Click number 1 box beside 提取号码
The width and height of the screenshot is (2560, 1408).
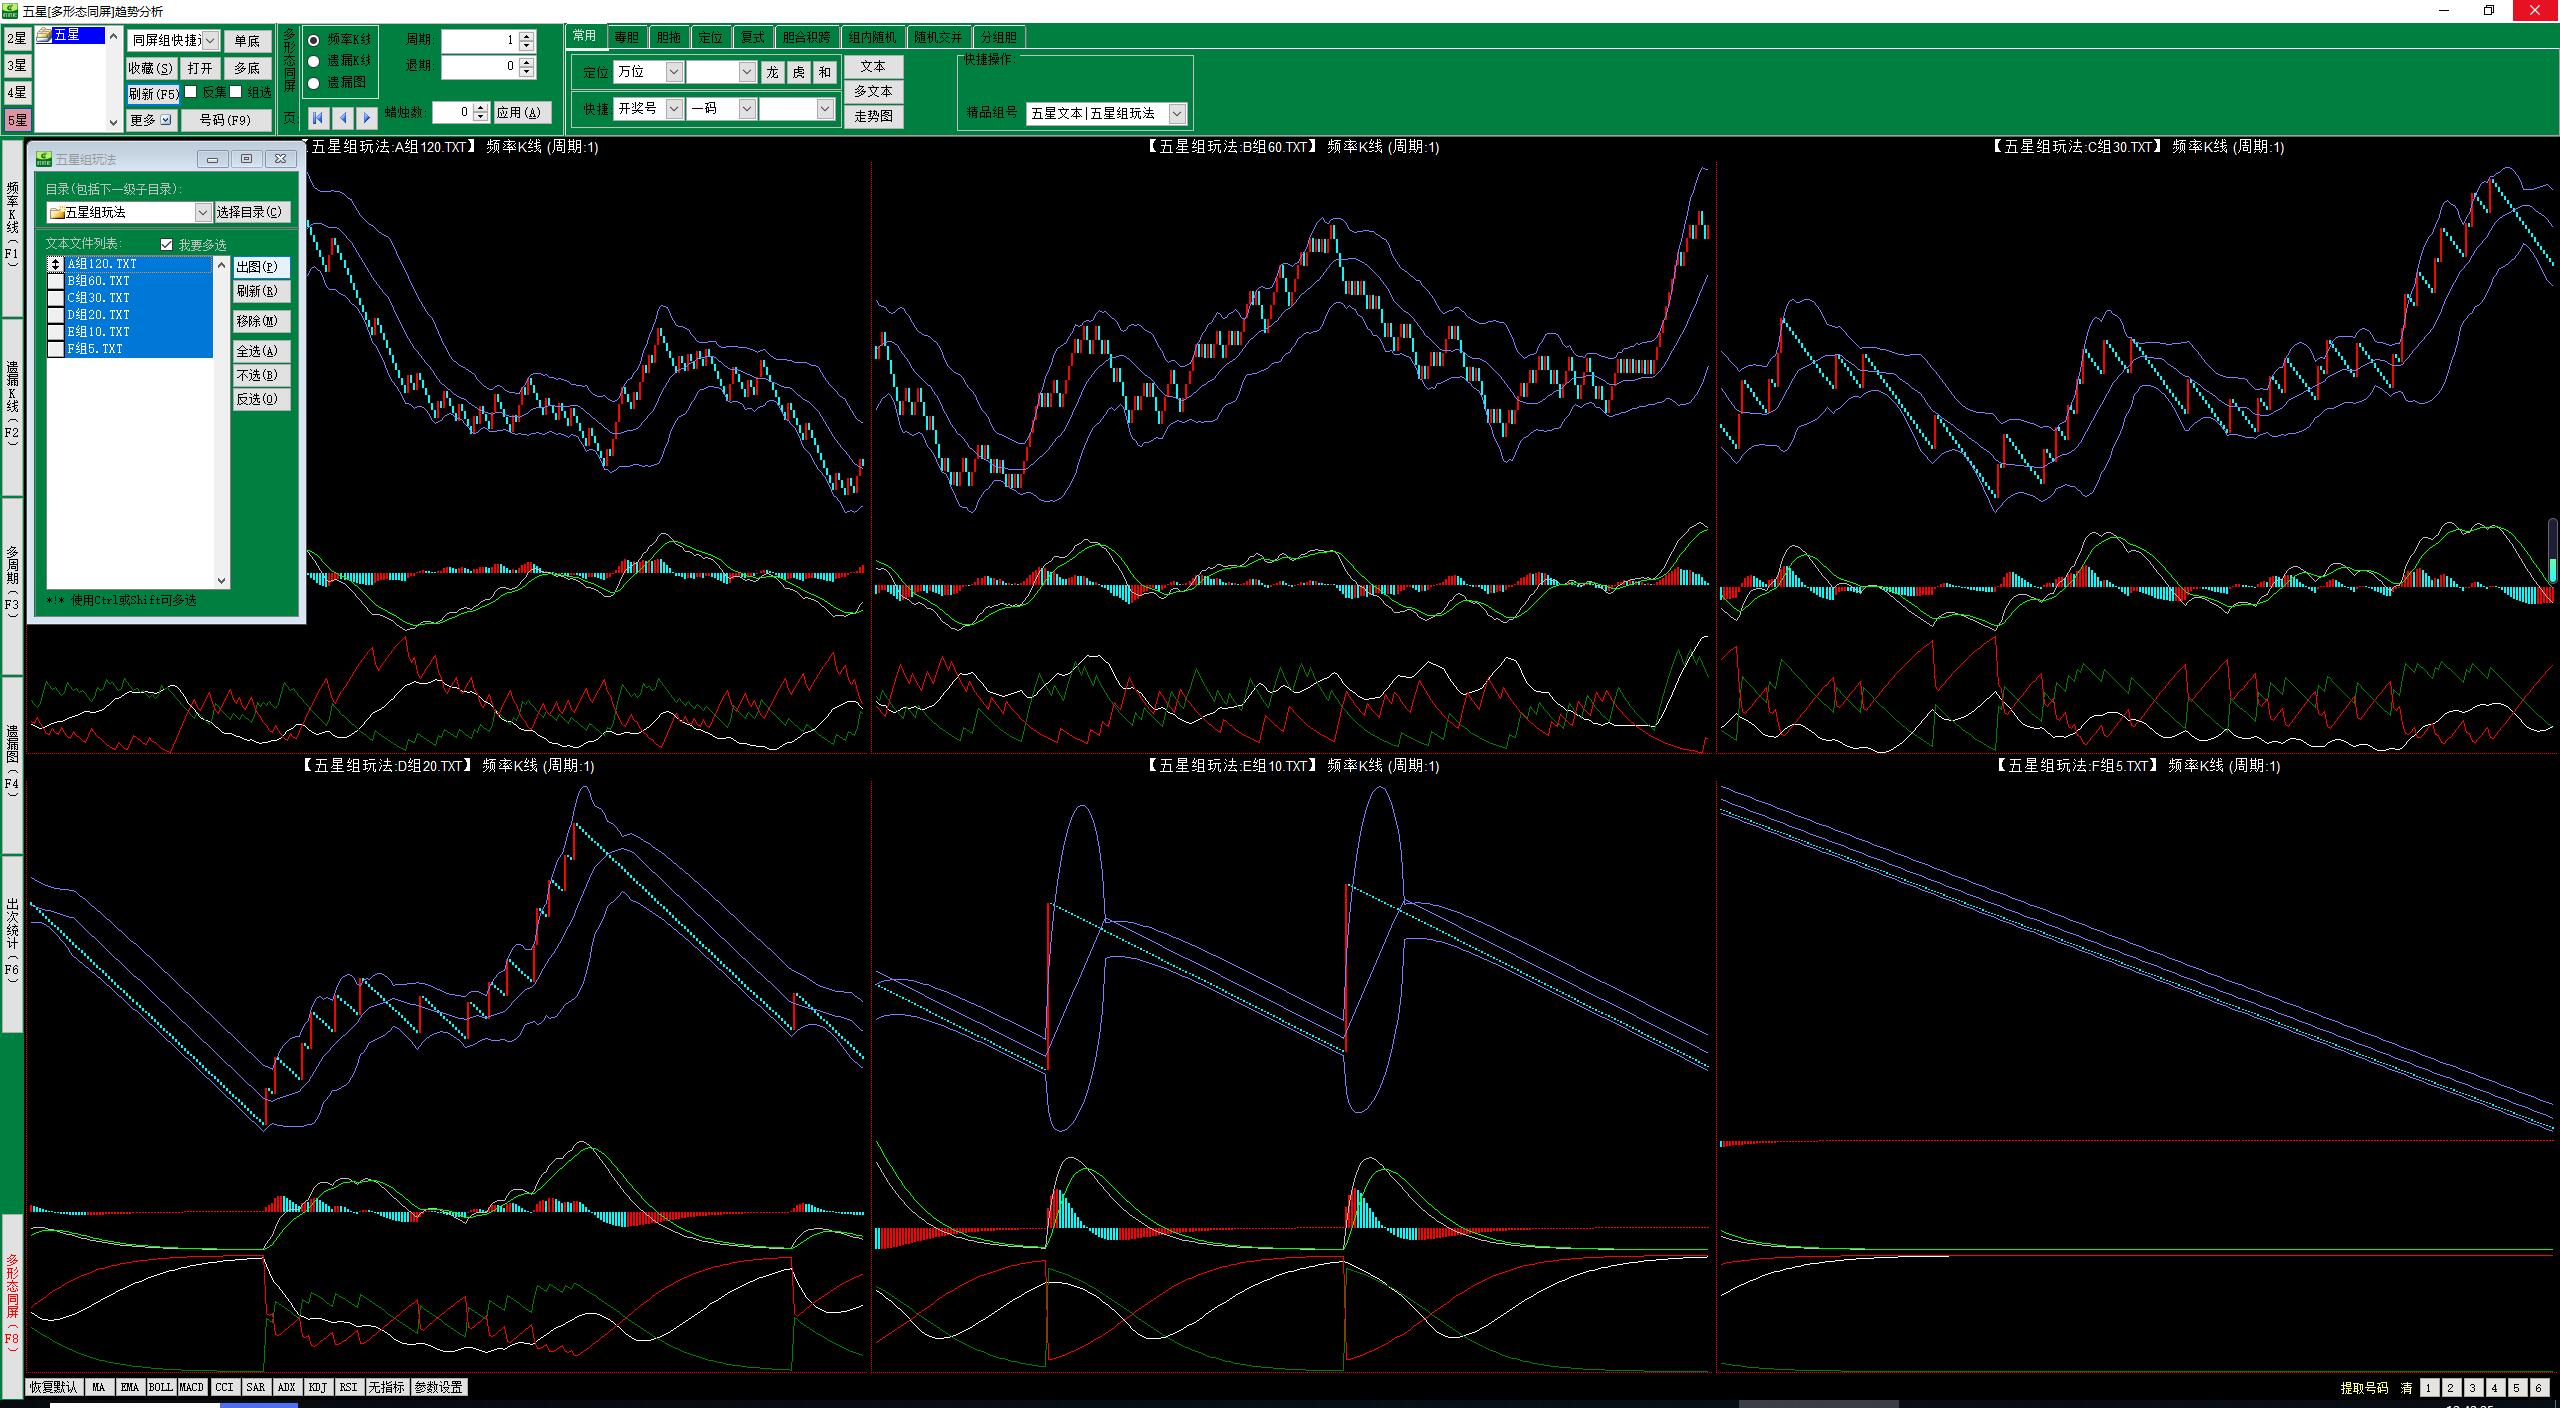[x=2428, y=1388]
